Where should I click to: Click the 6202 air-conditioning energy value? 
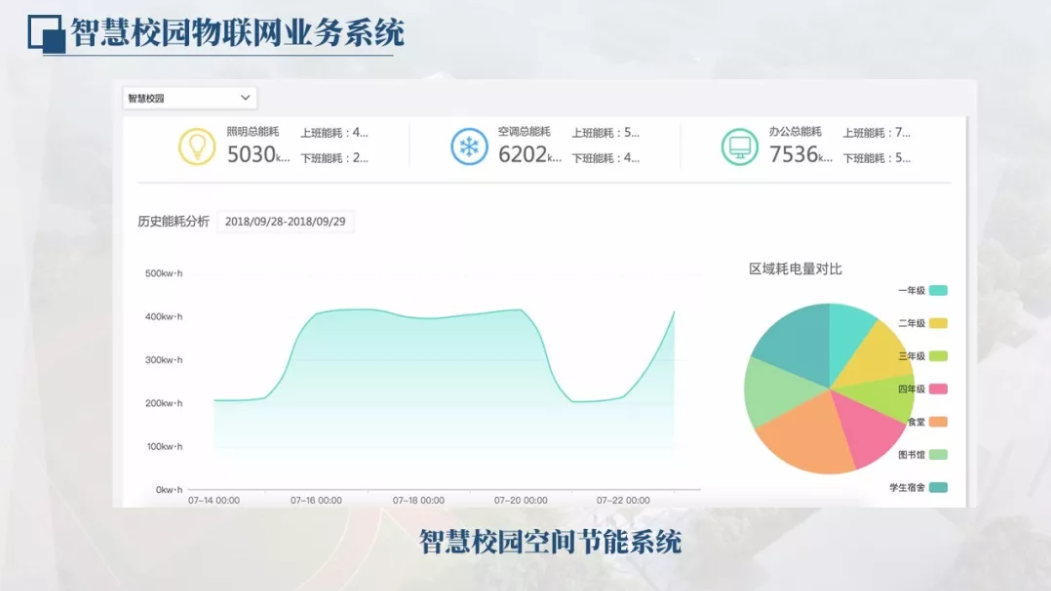(x=523, y=155)
